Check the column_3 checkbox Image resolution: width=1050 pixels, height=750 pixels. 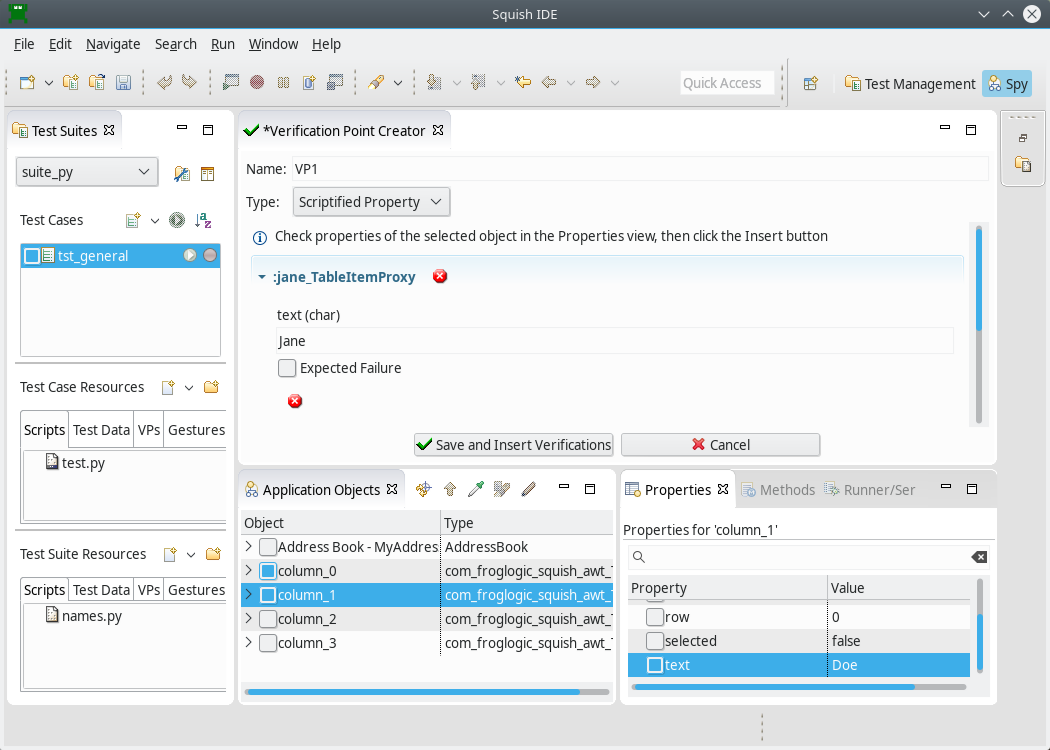click(268, 644)
